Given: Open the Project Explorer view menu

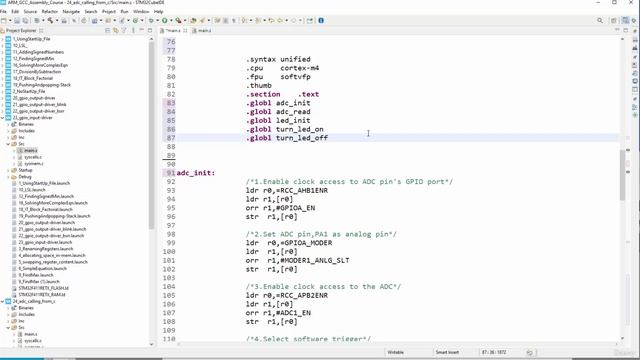Looking at the screenshot, I should click(x=133, y=31).
